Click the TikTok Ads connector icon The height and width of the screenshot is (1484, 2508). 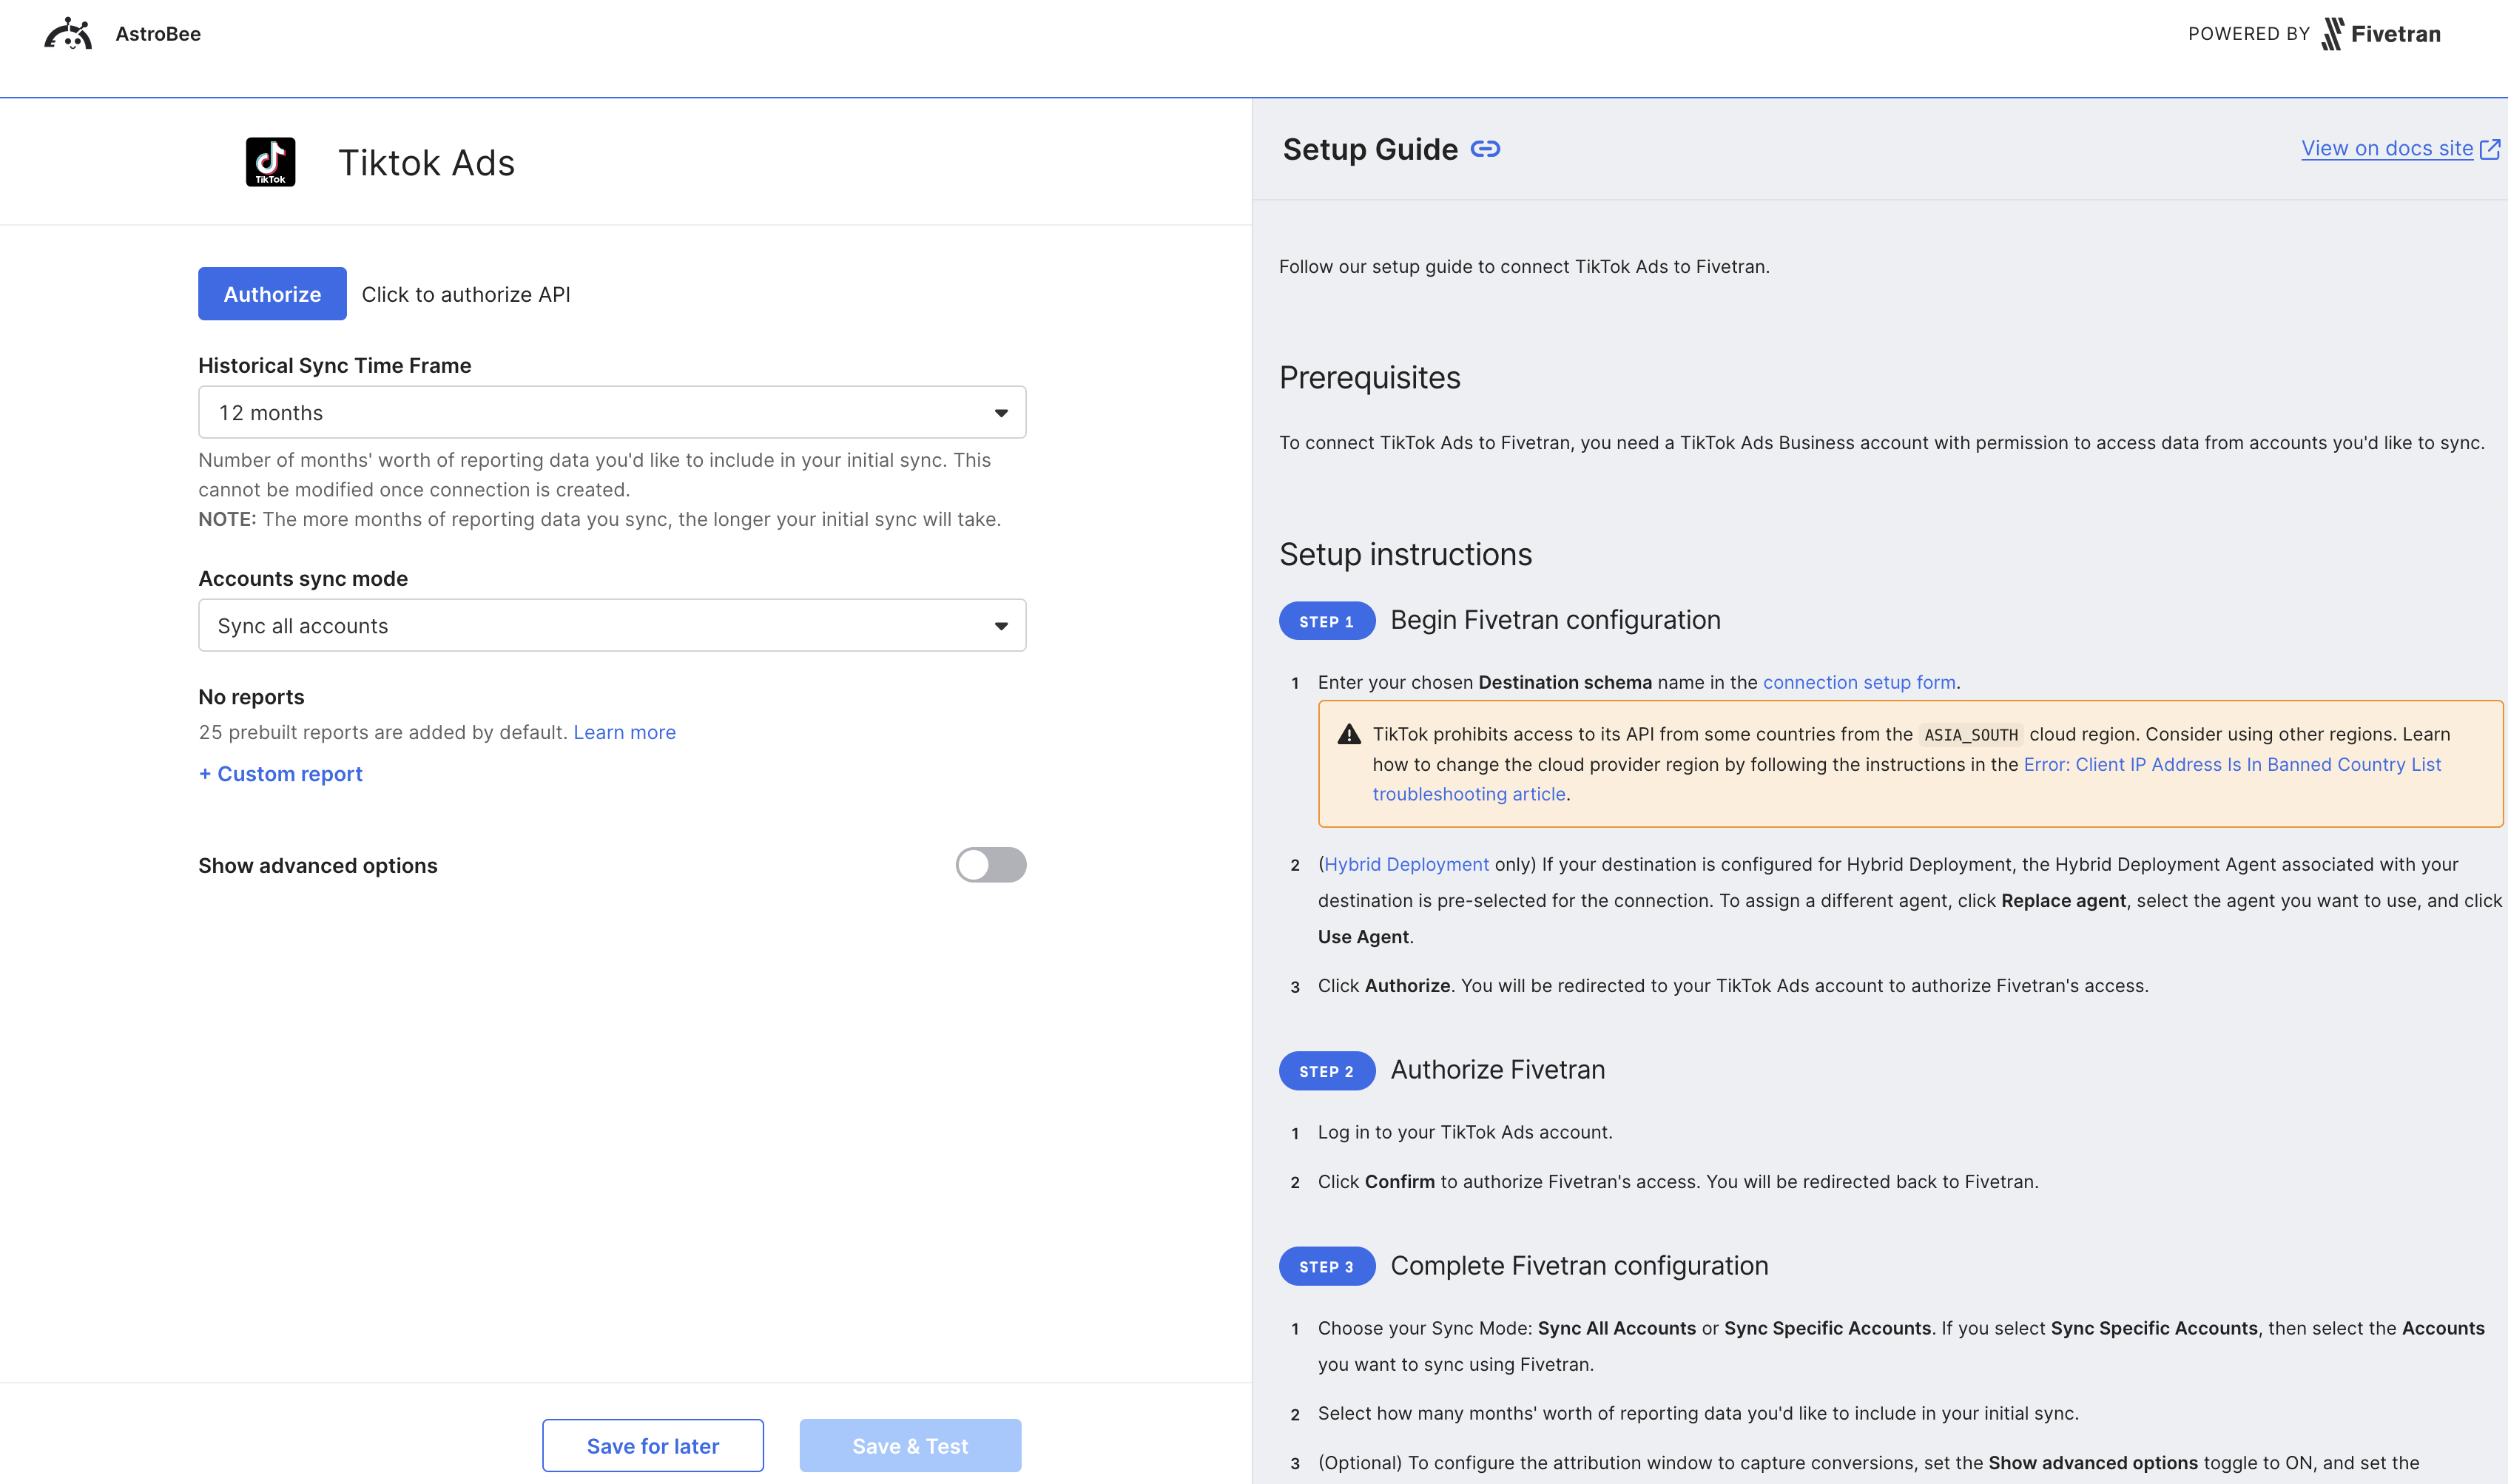(x=269, y=161)
